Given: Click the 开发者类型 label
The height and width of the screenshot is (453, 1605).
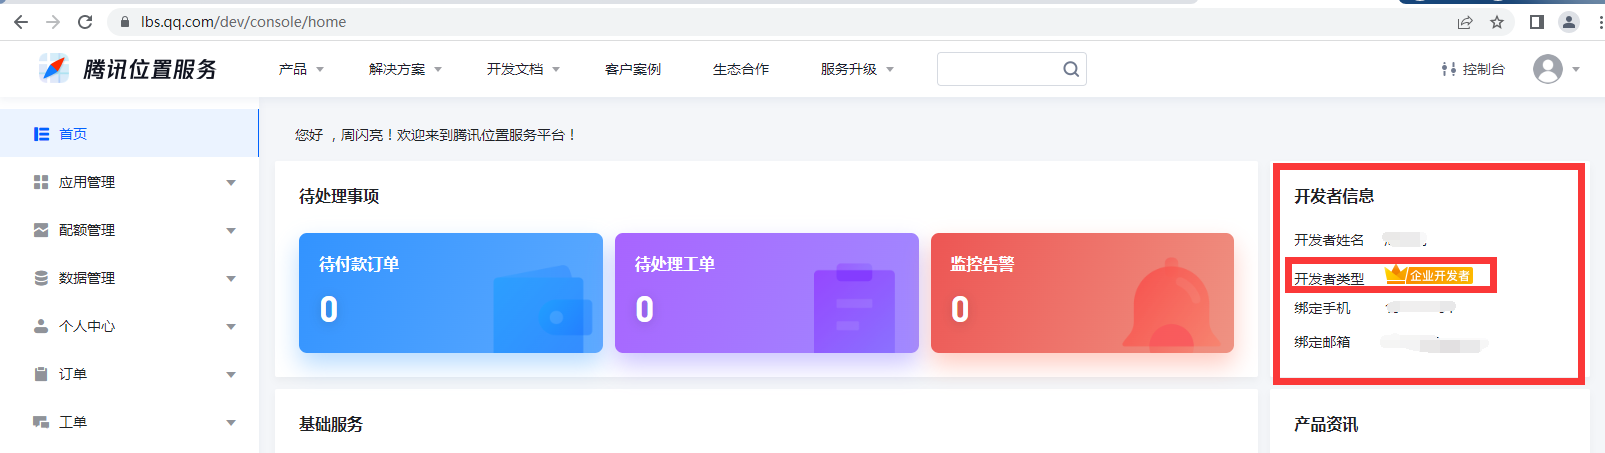Looking at the screenshot, I should (x=1329, y=278).
